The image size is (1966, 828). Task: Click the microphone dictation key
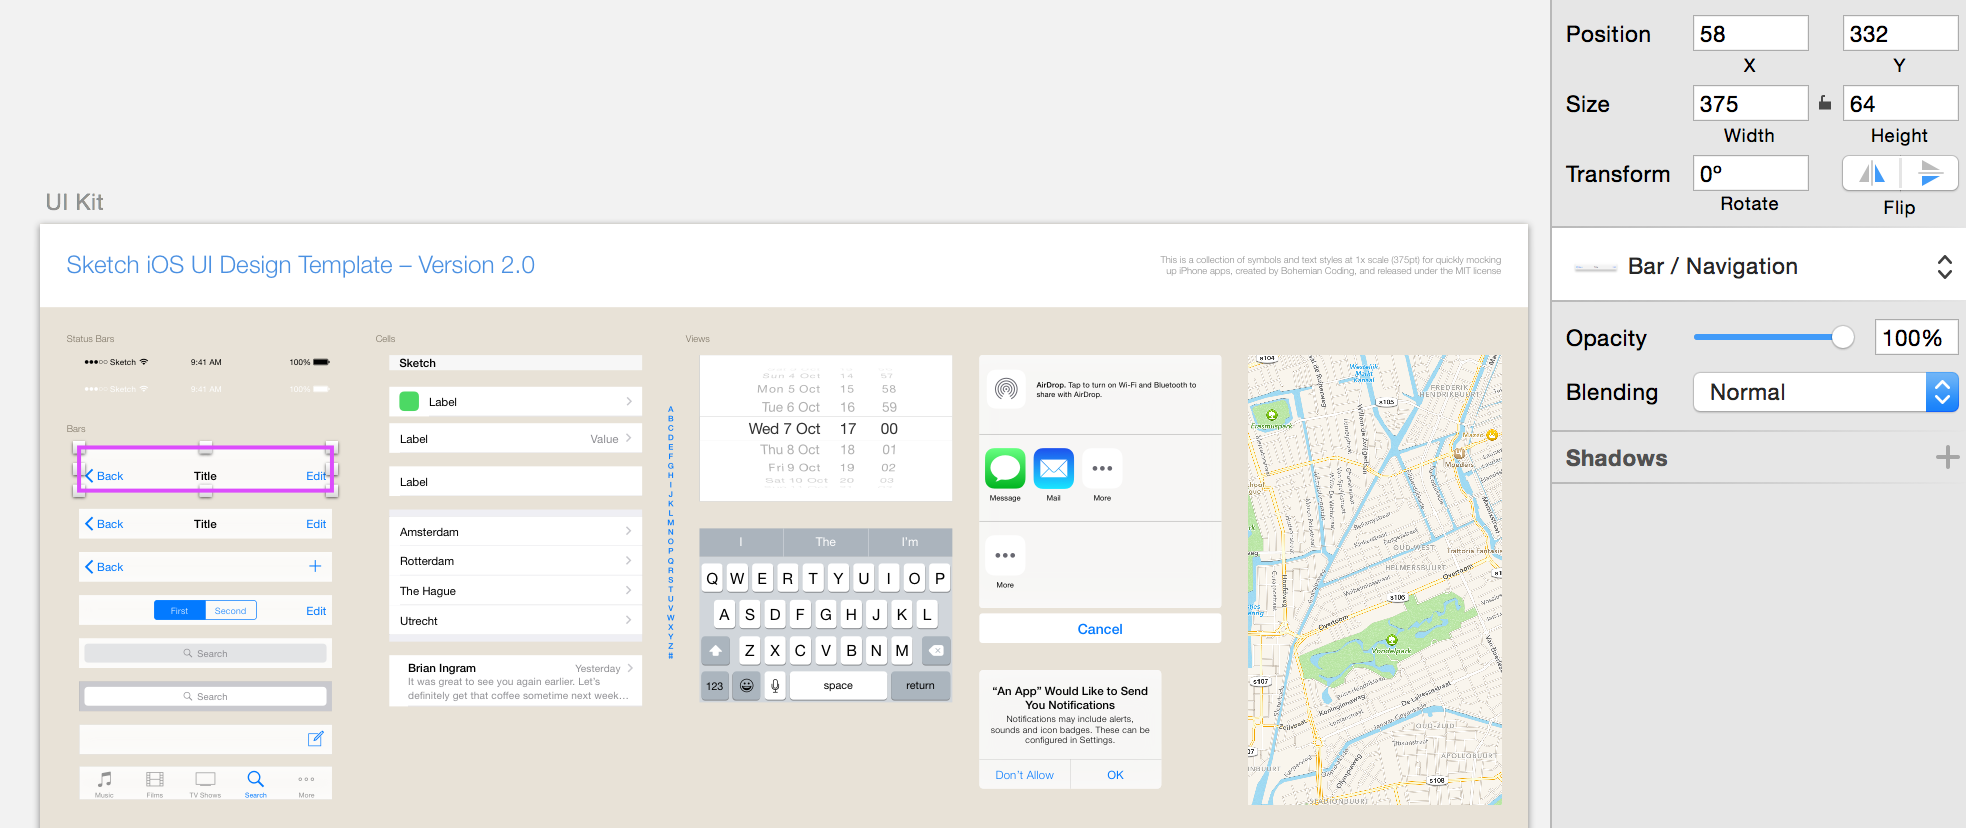[775, 686]
